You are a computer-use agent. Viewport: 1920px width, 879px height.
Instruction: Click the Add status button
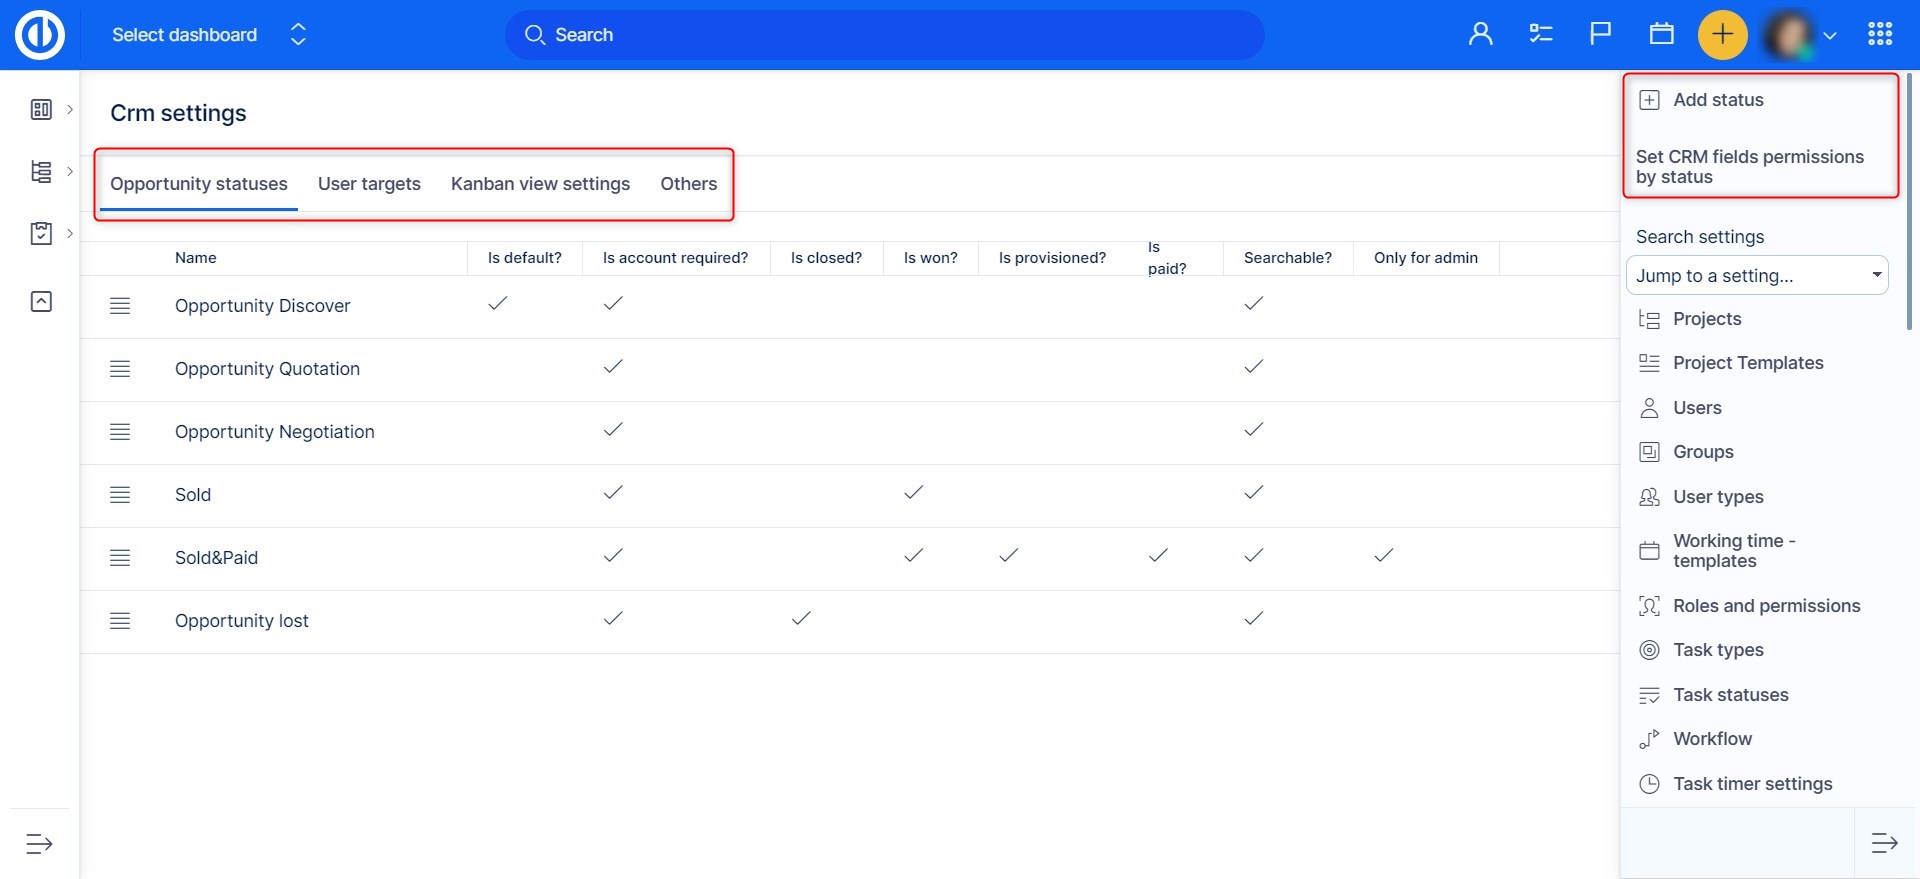click(x=1717, y=100)
